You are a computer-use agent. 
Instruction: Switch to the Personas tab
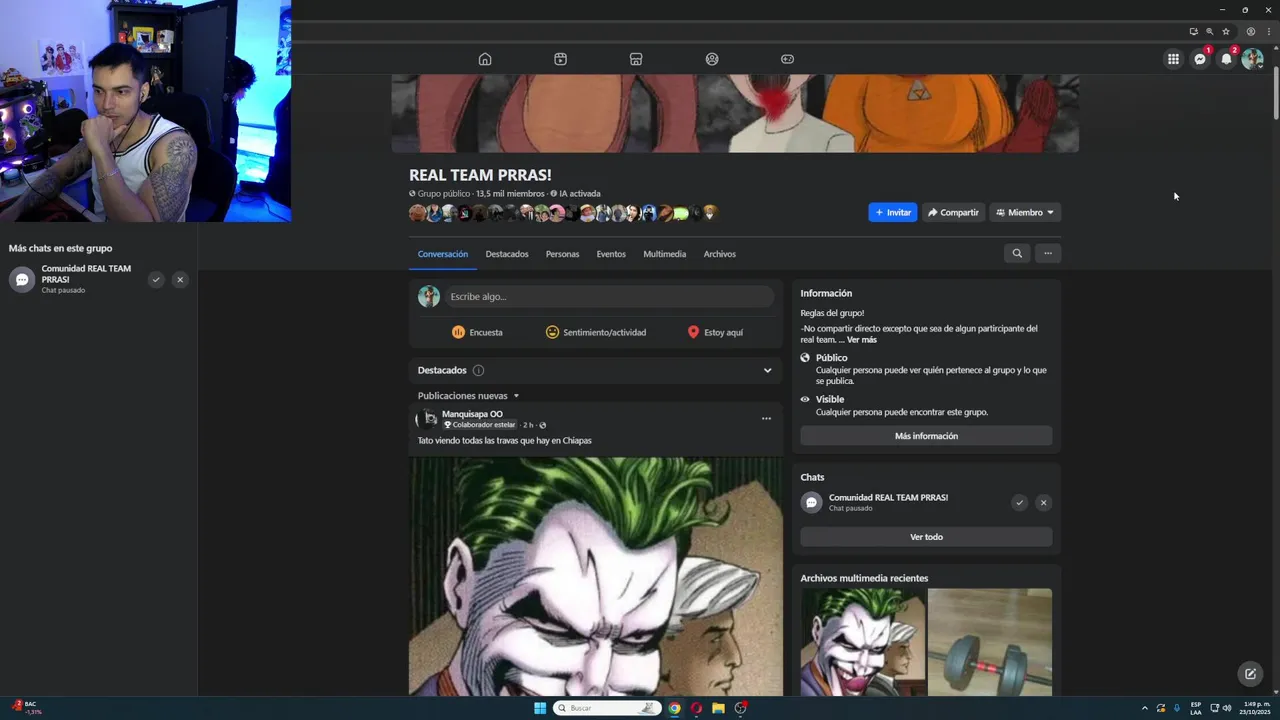562,254
